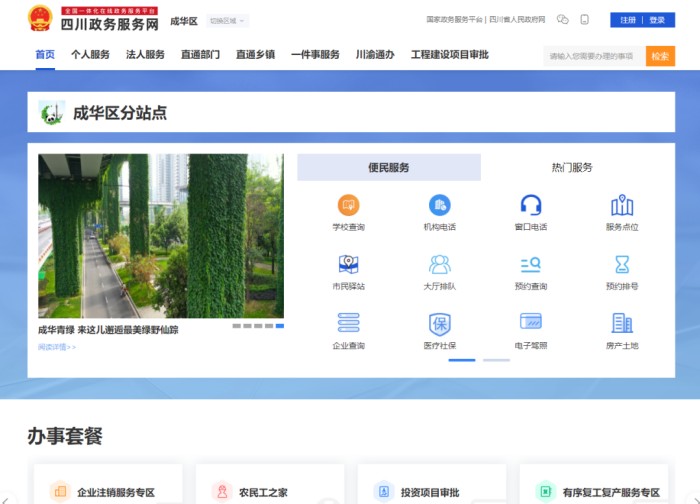
Task: Open the 学校查询 school lookup icon
Action: click(x=348, y=206)
